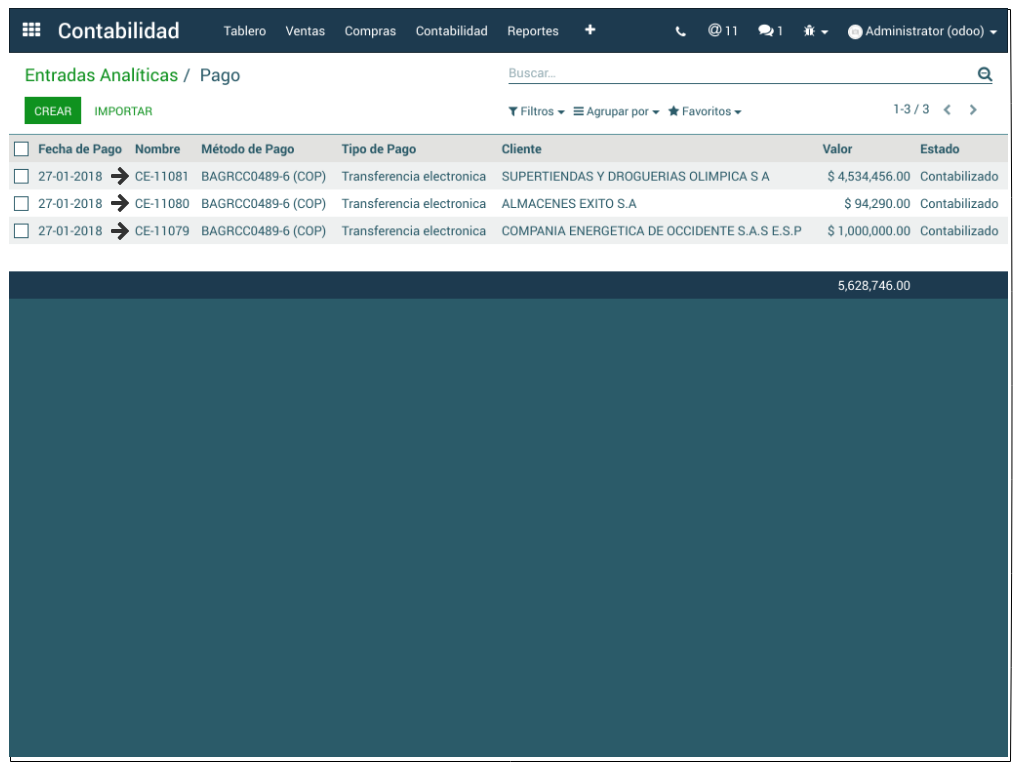Toggle the select-all header checkbox
This screenshot has height=767, width=1023.
[22, 149]
